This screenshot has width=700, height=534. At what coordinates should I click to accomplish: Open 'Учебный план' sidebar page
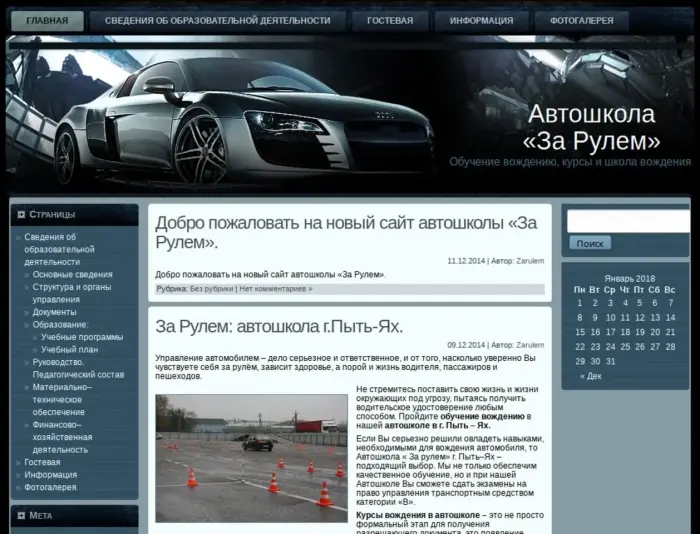coord(69,350)
